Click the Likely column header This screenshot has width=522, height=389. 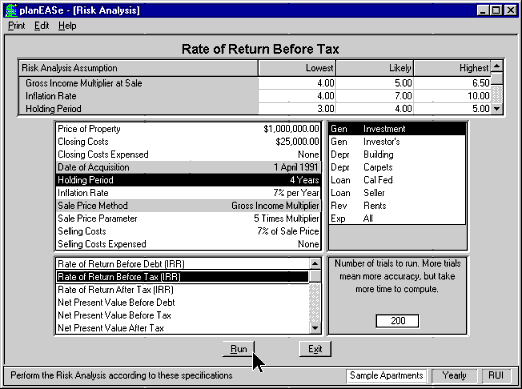(375, 68)
